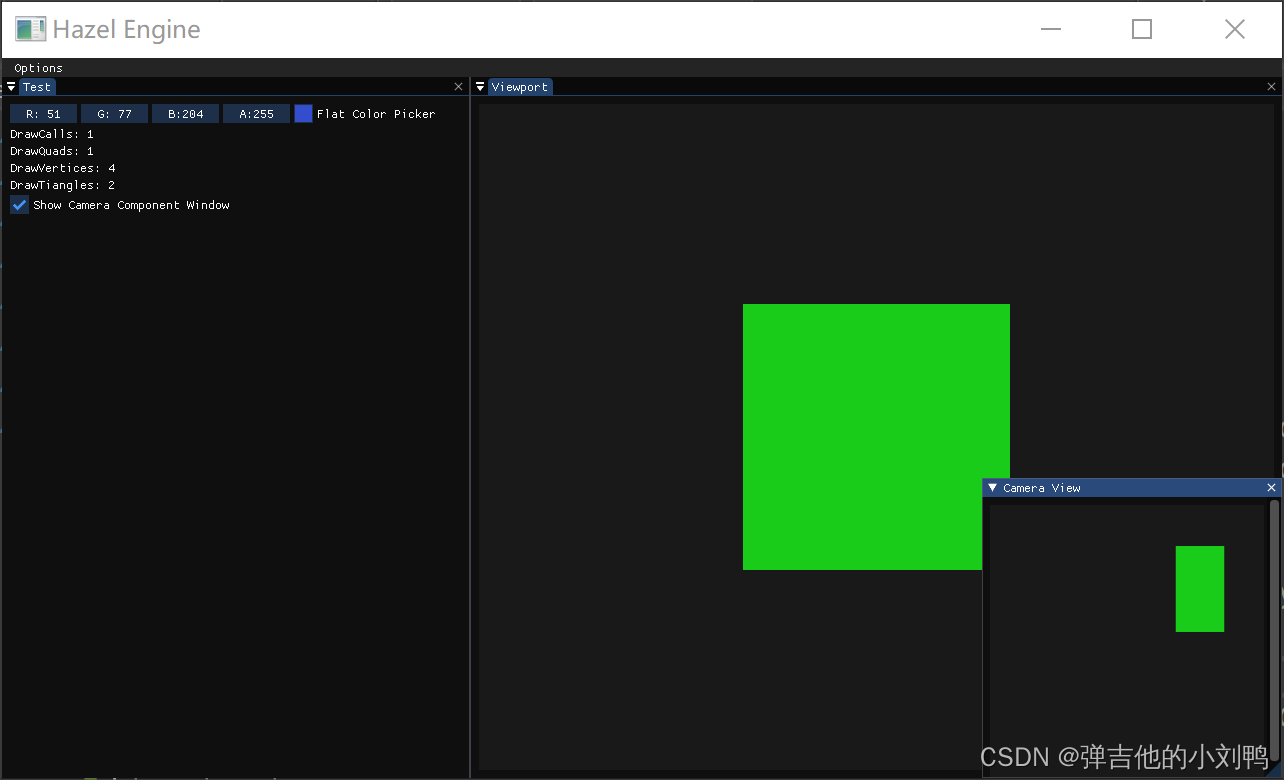The image size is (1284, 780).
Task: Click the green quad in Camera View
Action: point(1200,589)
